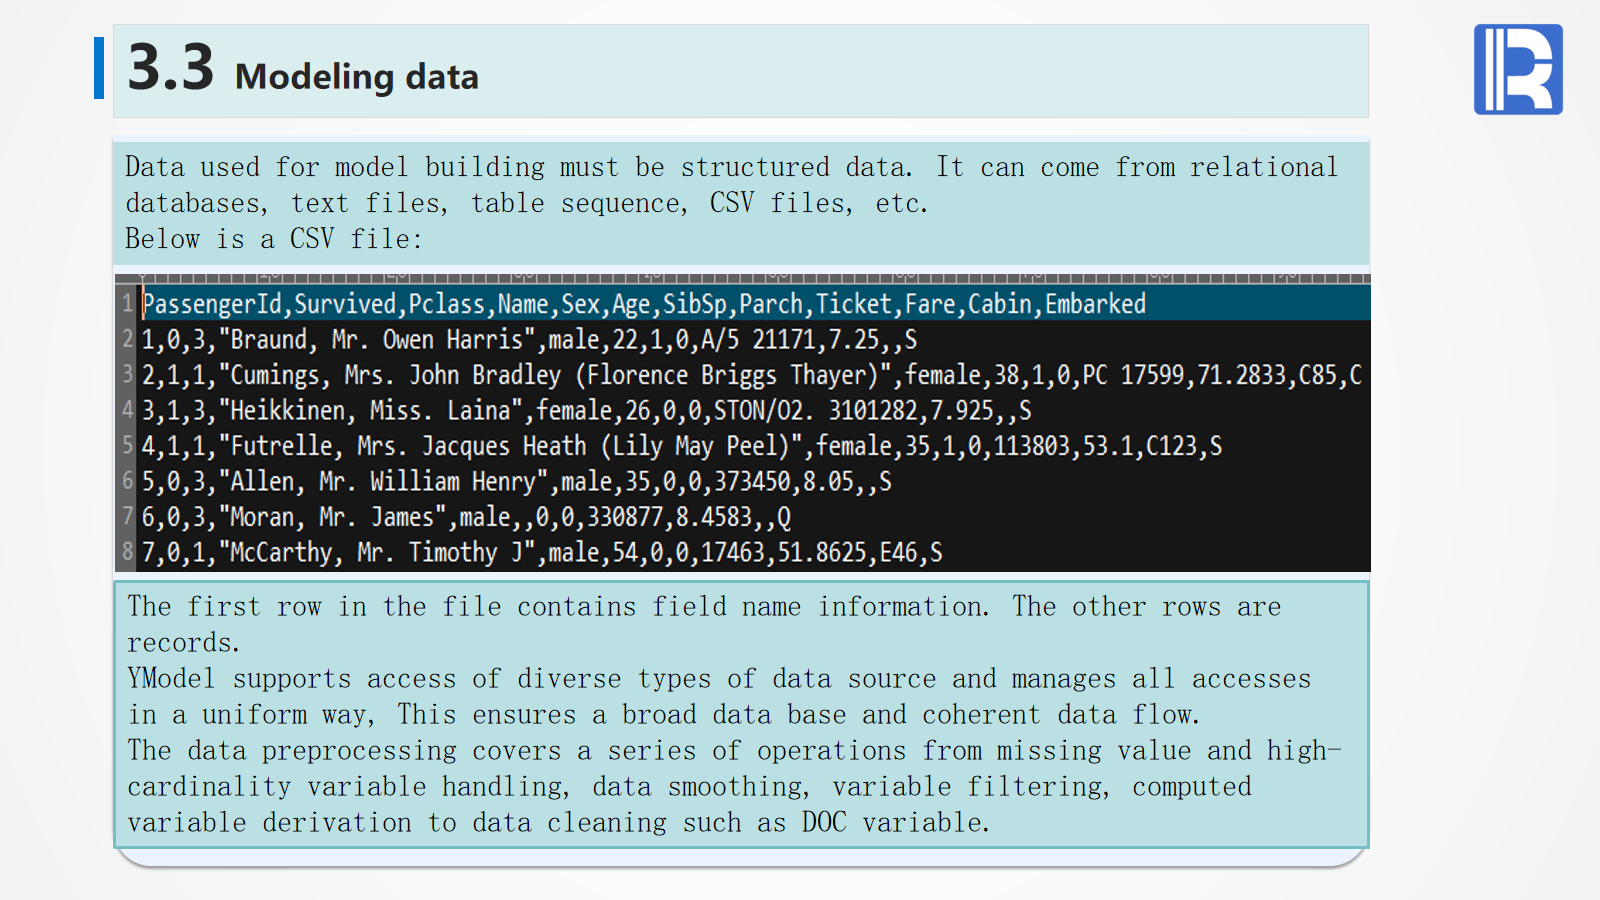Click the ruler above the CSV editor
Image resolution: width=1600 pixels, height=900 pixels.
coord(741,278)
